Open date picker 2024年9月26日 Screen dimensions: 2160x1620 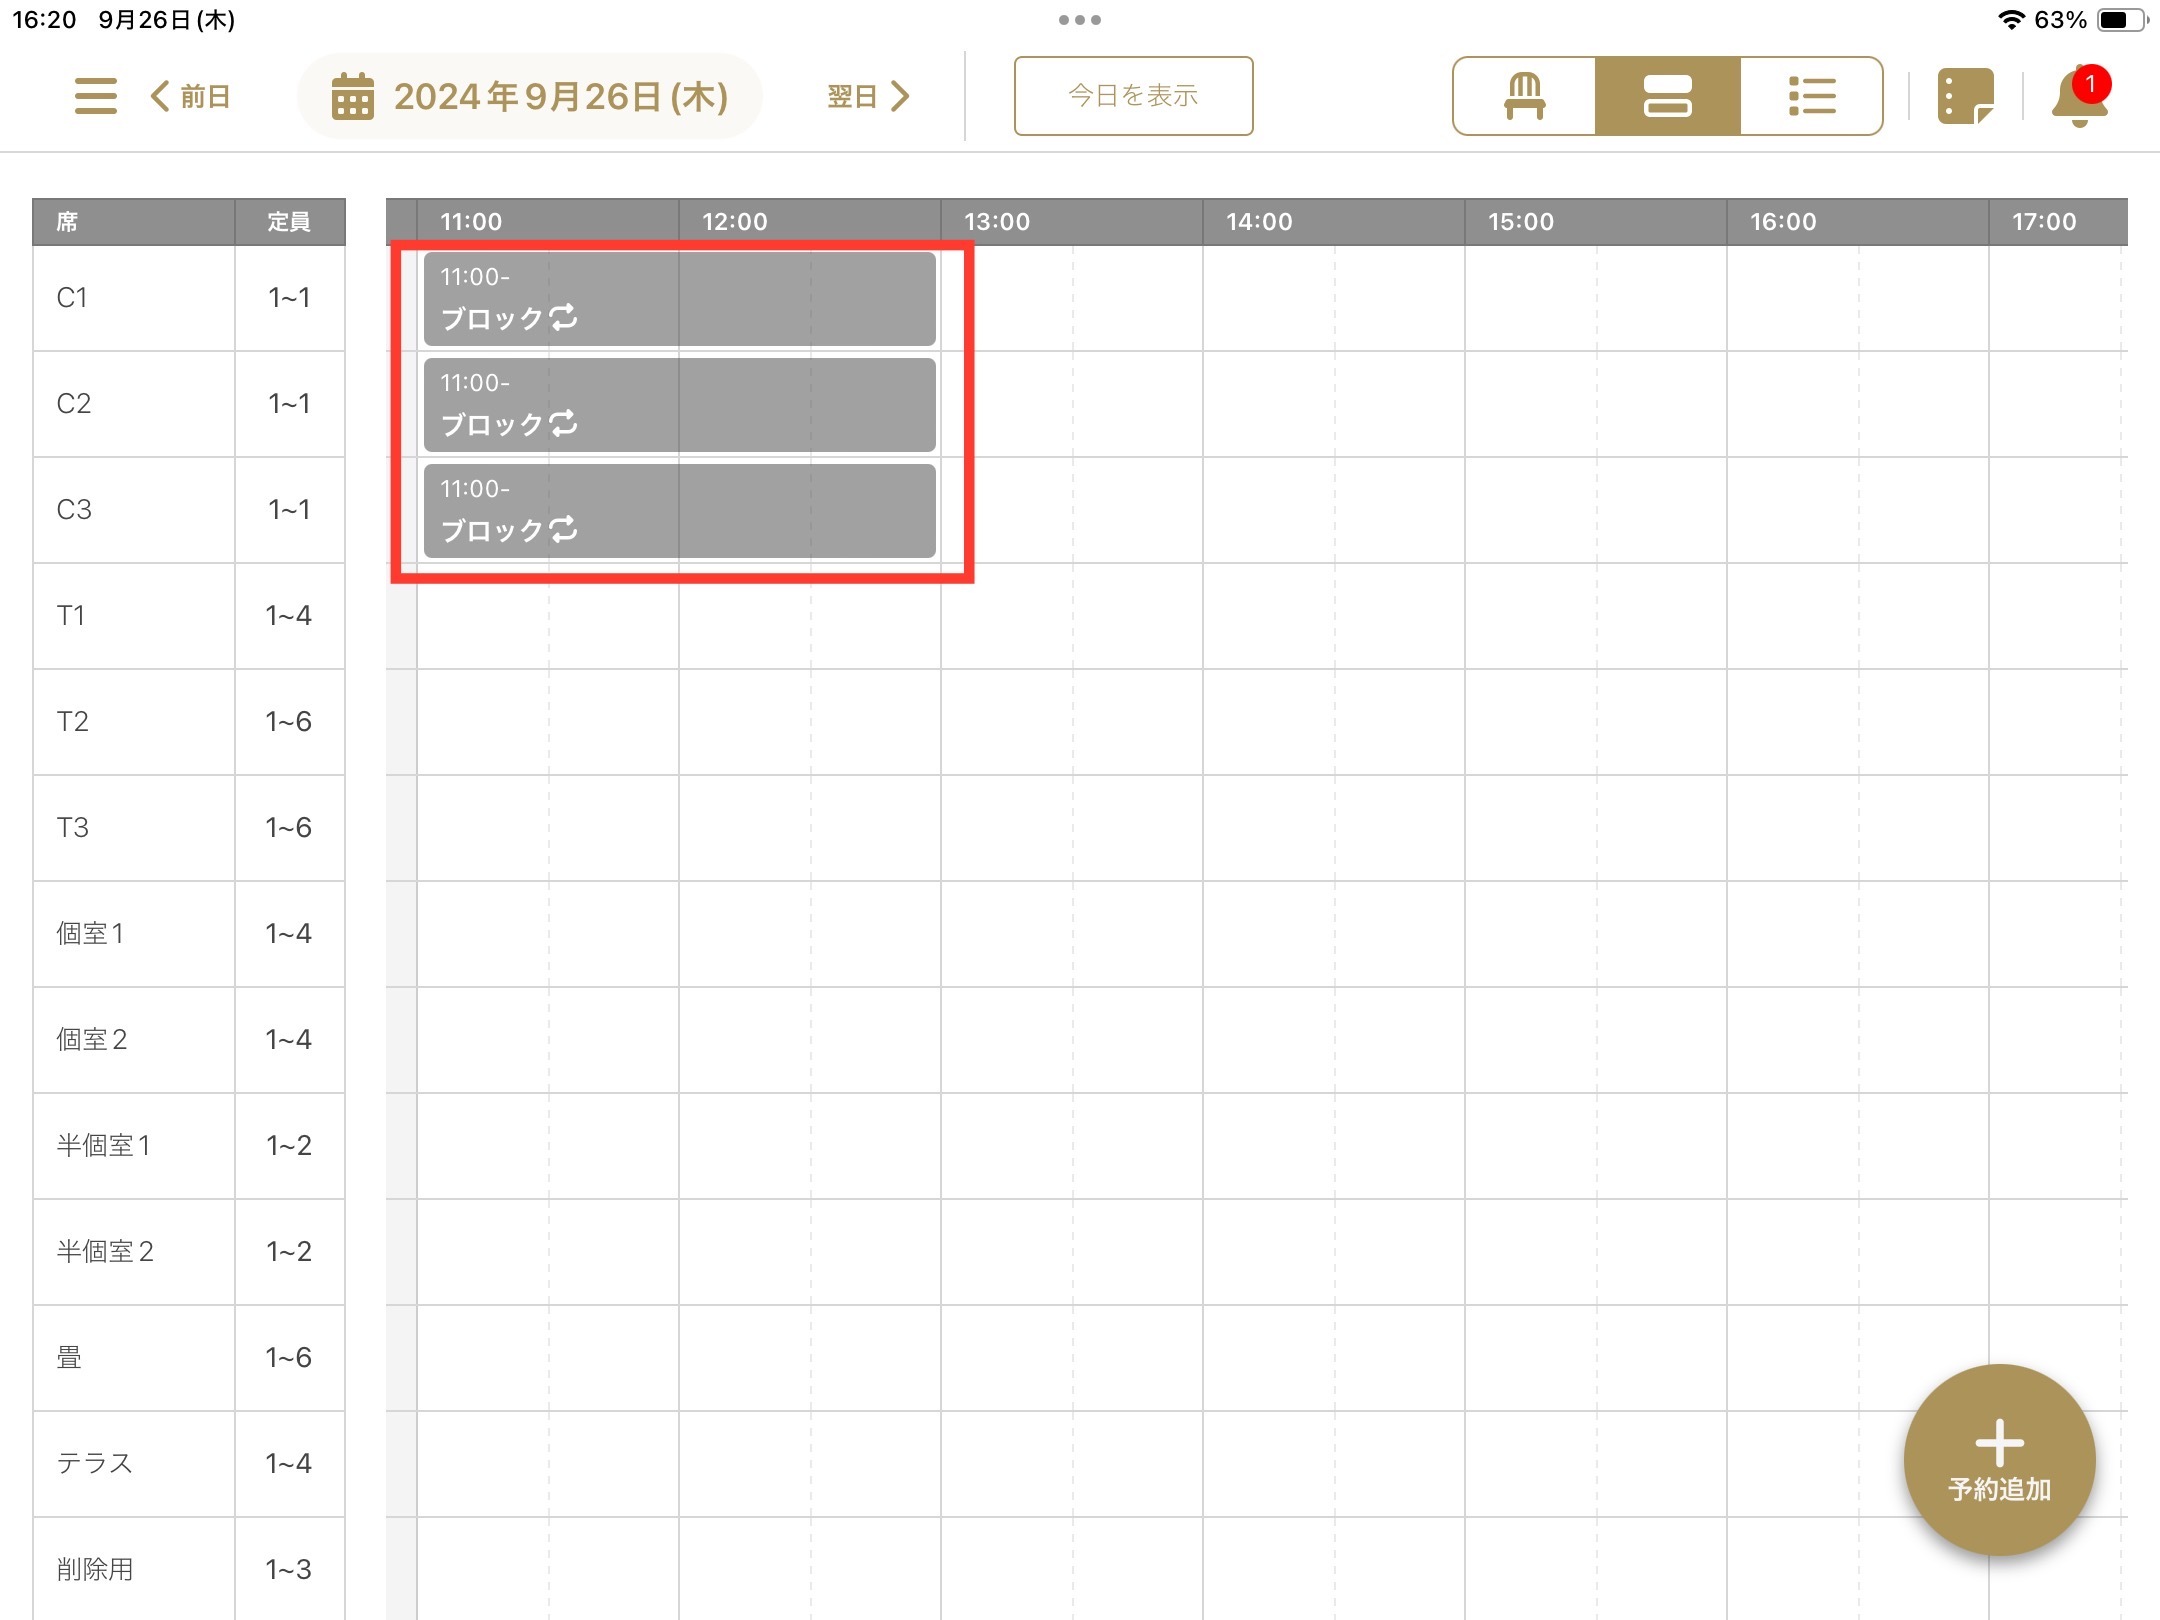coord(560,97)
